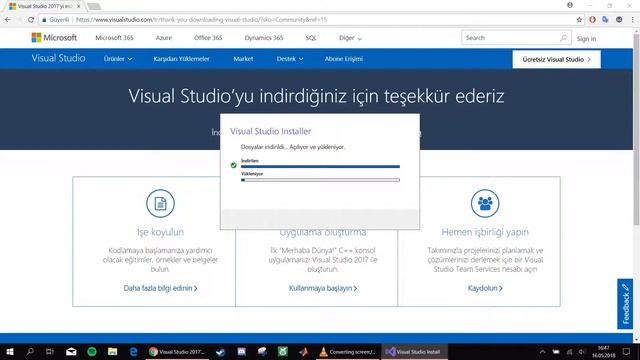Open File Explorer from the taskbar
This screenshot has height=360, width=640.
click(113, 351)
